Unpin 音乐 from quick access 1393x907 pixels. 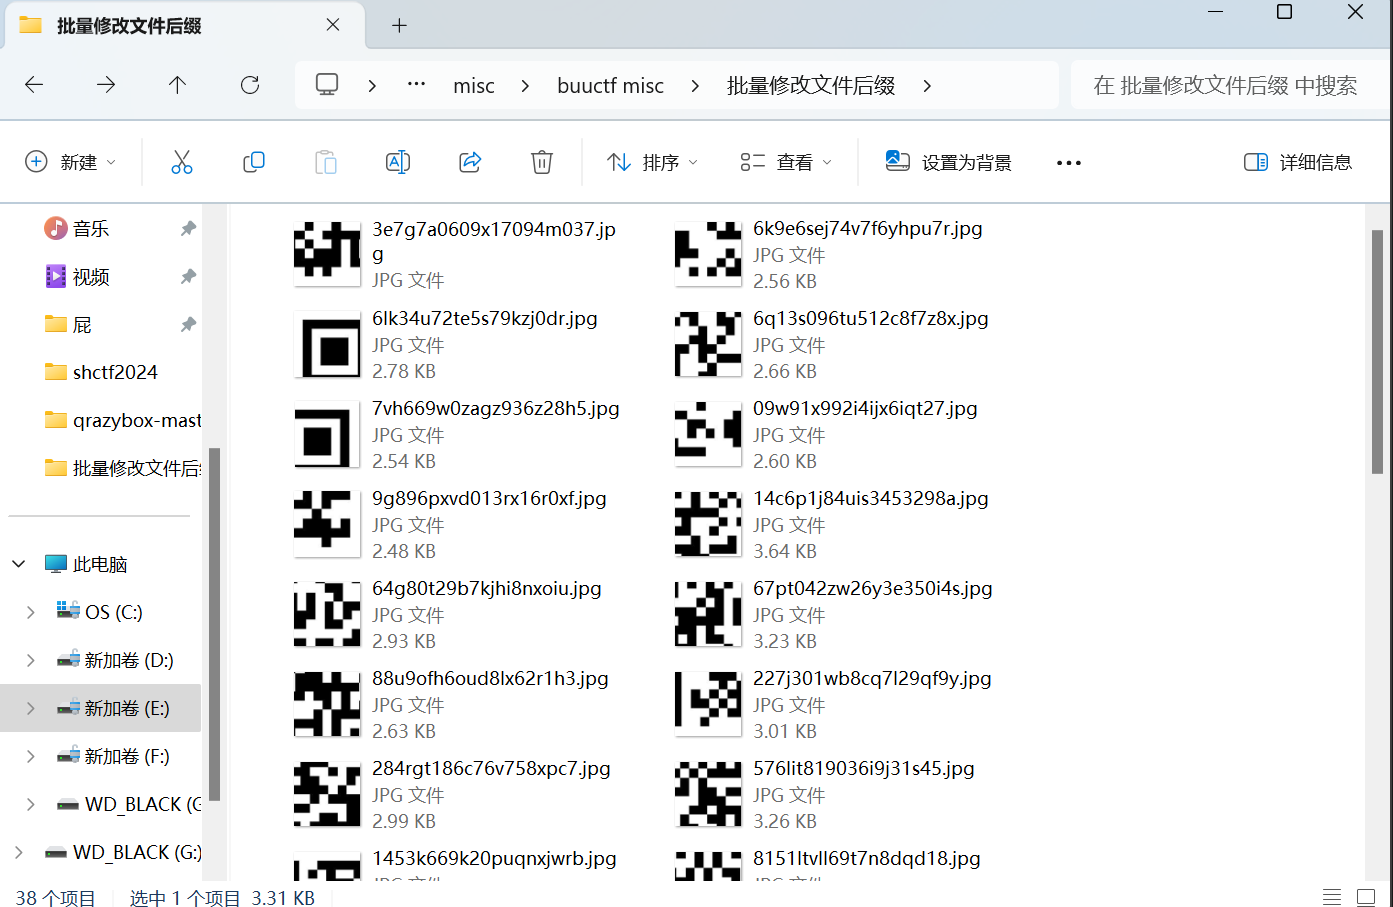coord(188,229)
